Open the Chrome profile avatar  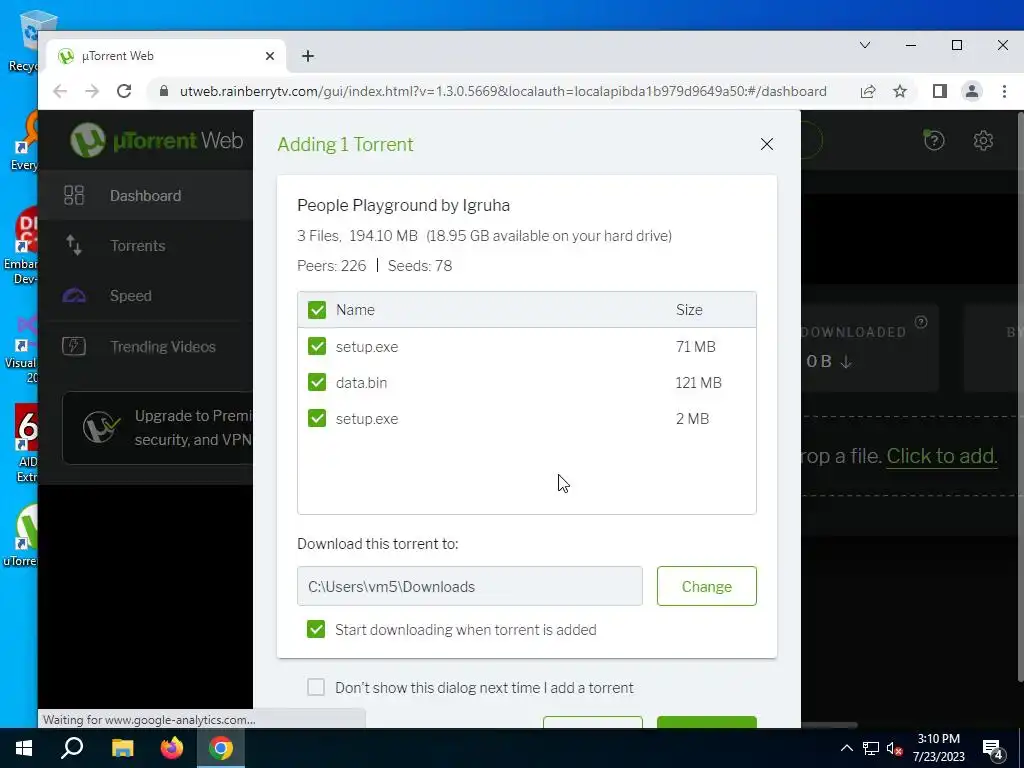click(972, 91)
